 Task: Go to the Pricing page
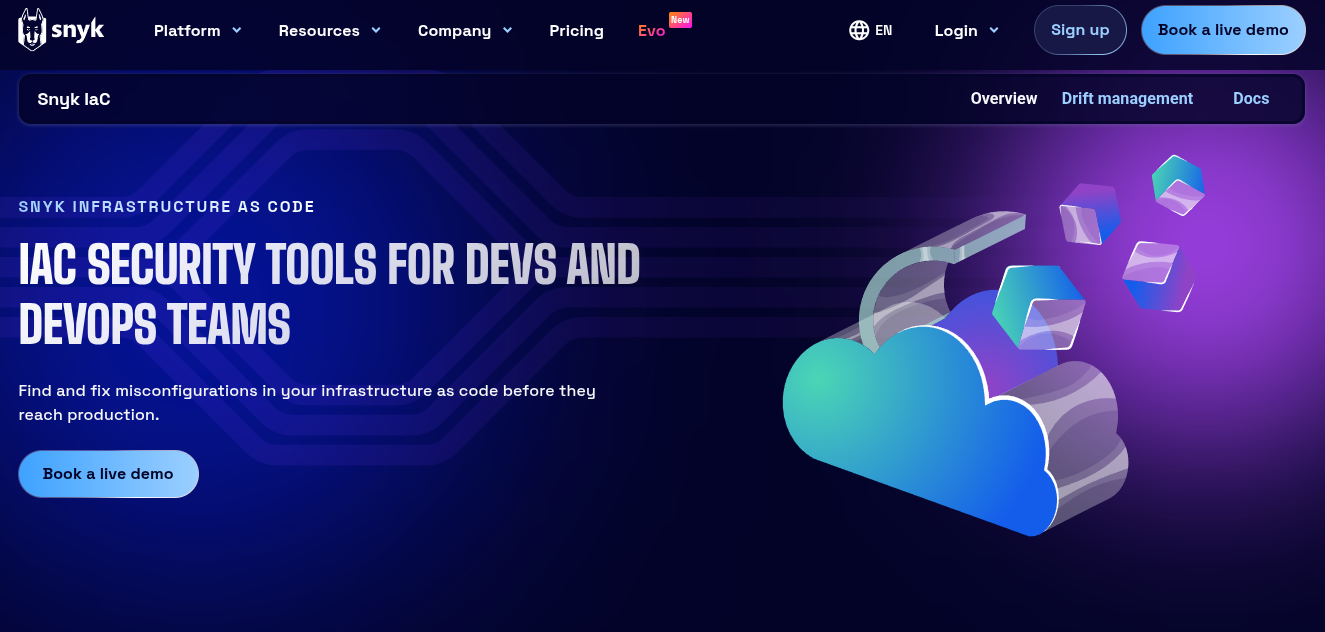(x=576, y=30)
